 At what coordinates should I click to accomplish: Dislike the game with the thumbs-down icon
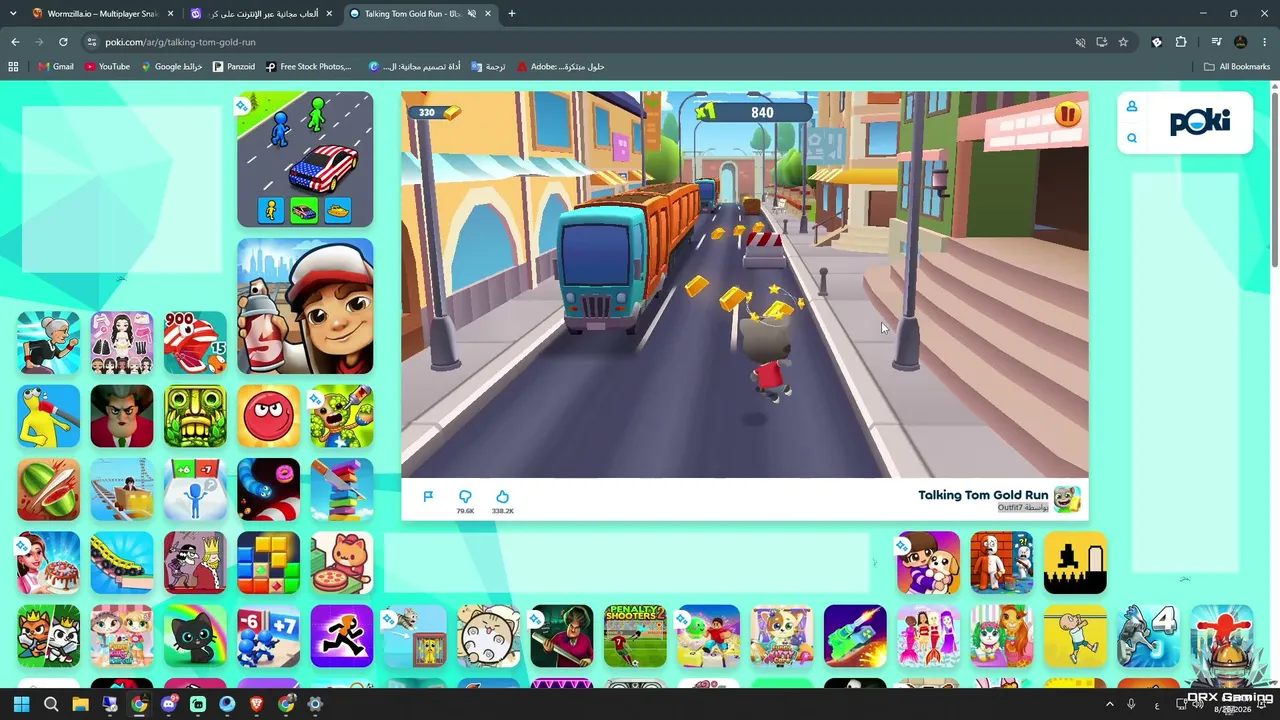coord(465,497)
